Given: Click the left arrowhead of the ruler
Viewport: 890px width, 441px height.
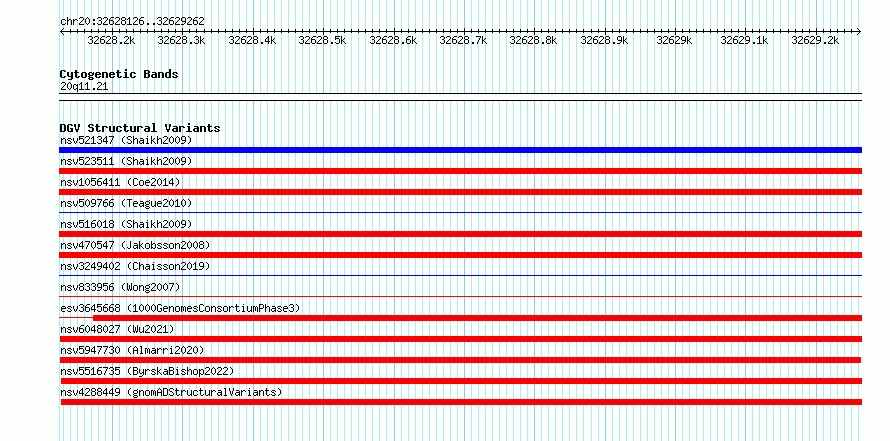Looking at the screenshot, I should pyautogui.click(x=62, y=32).
